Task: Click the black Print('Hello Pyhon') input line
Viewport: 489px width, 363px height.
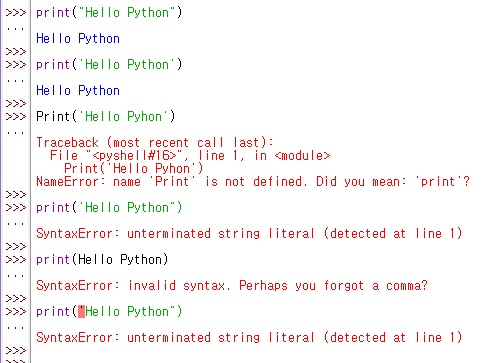Action: pyautogui.click(x=105, y=116)
